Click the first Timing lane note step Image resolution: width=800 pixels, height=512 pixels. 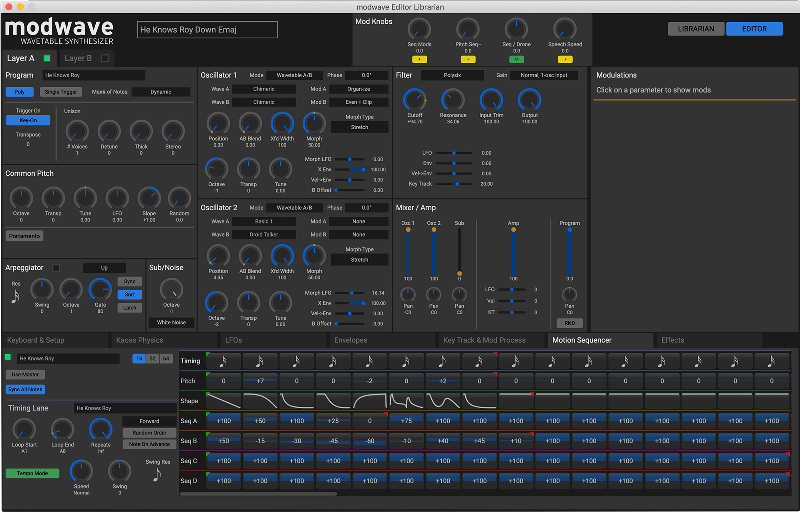[x=224, y=361]
